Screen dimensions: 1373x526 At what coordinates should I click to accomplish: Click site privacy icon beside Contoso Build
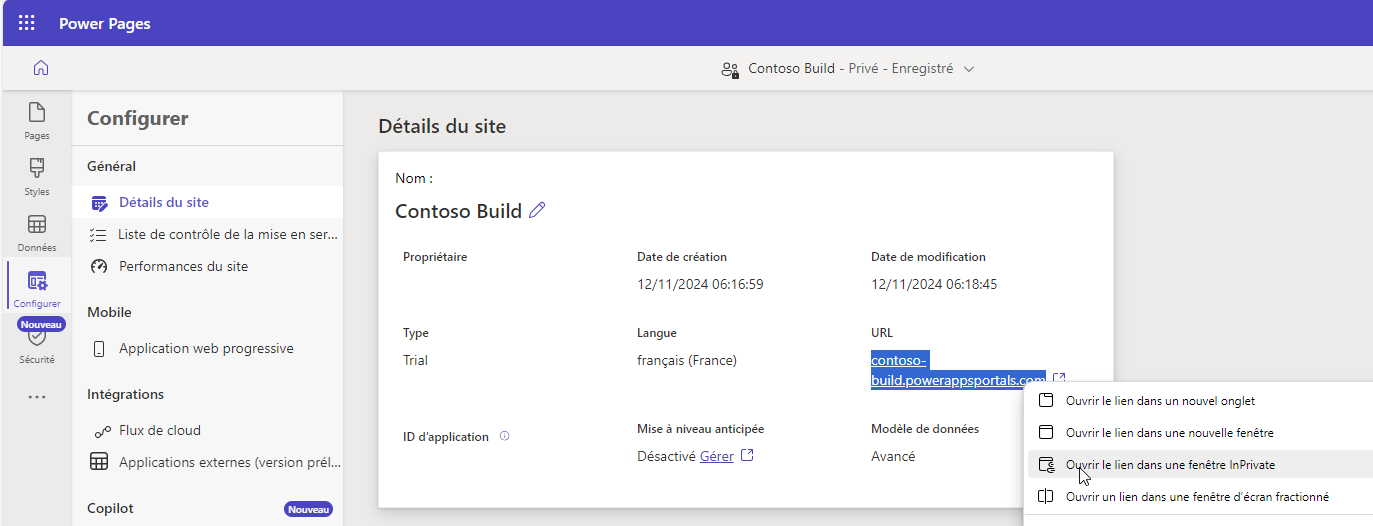point(730,70)
